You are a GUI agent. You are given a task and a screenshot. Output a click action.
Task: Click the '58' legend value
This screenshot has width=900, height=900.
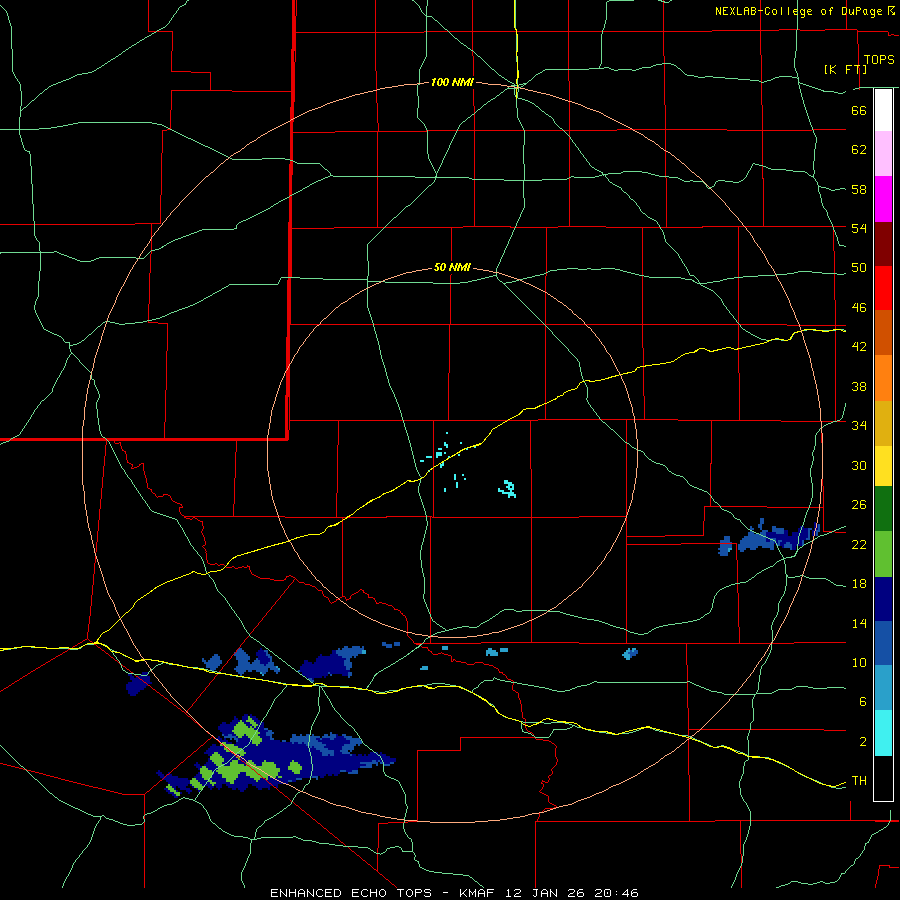[x=859, y=189]
